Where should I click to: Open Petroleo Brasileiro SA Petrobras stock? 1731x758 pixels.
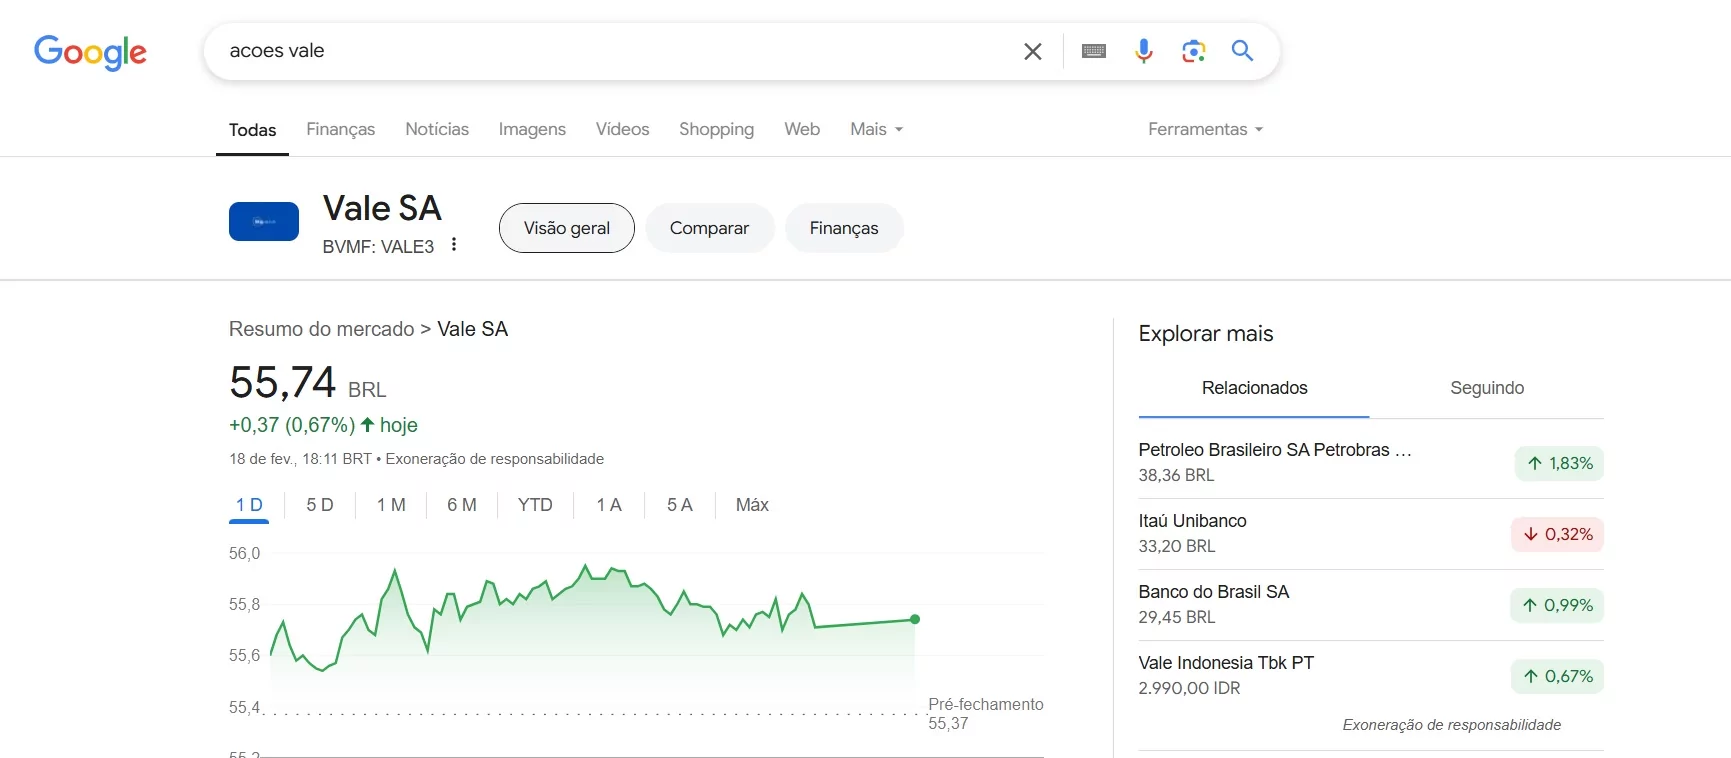[x=1274, y=450]
